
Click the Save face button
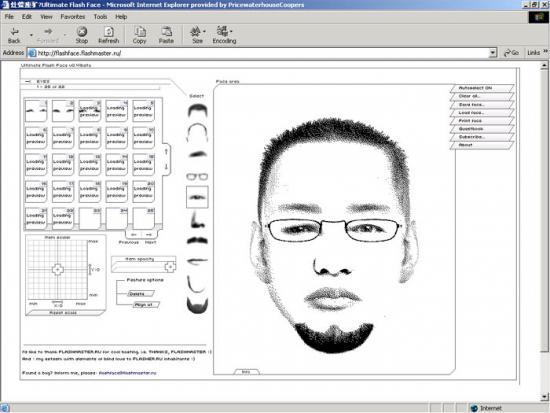[481, 105]
